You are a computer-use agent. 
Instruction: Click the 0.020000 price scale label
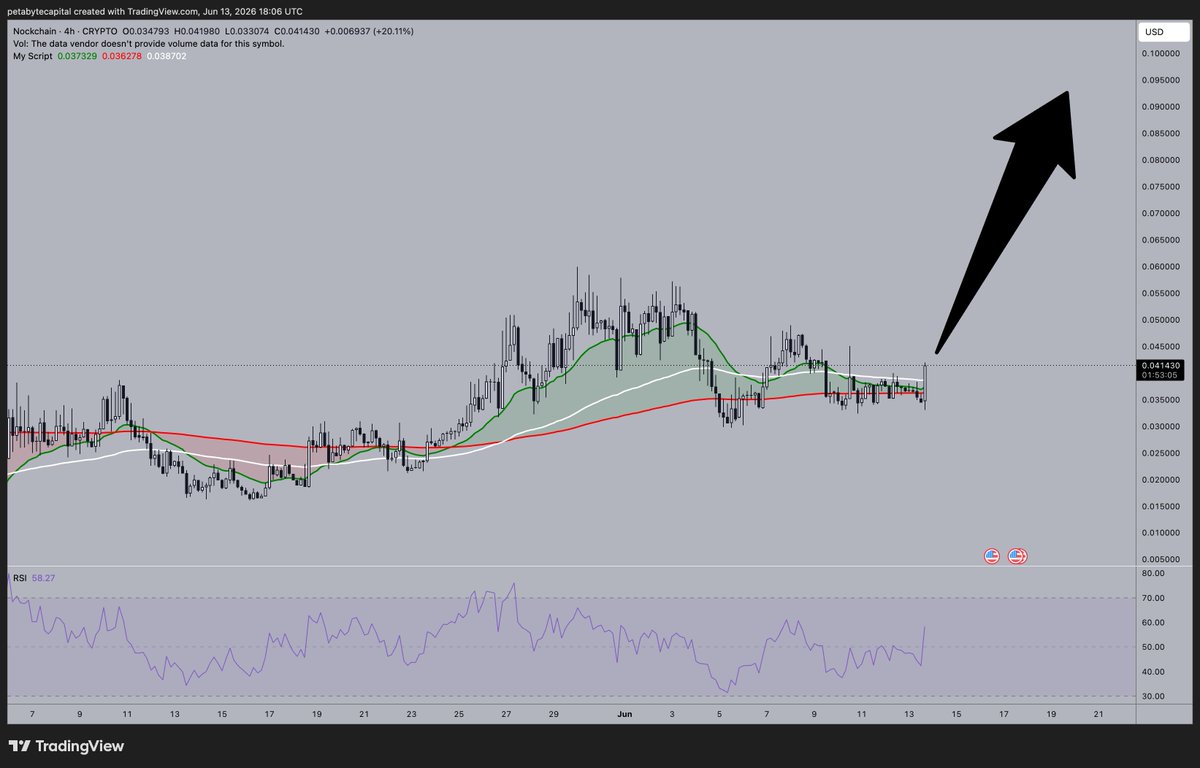(1163, 480)
